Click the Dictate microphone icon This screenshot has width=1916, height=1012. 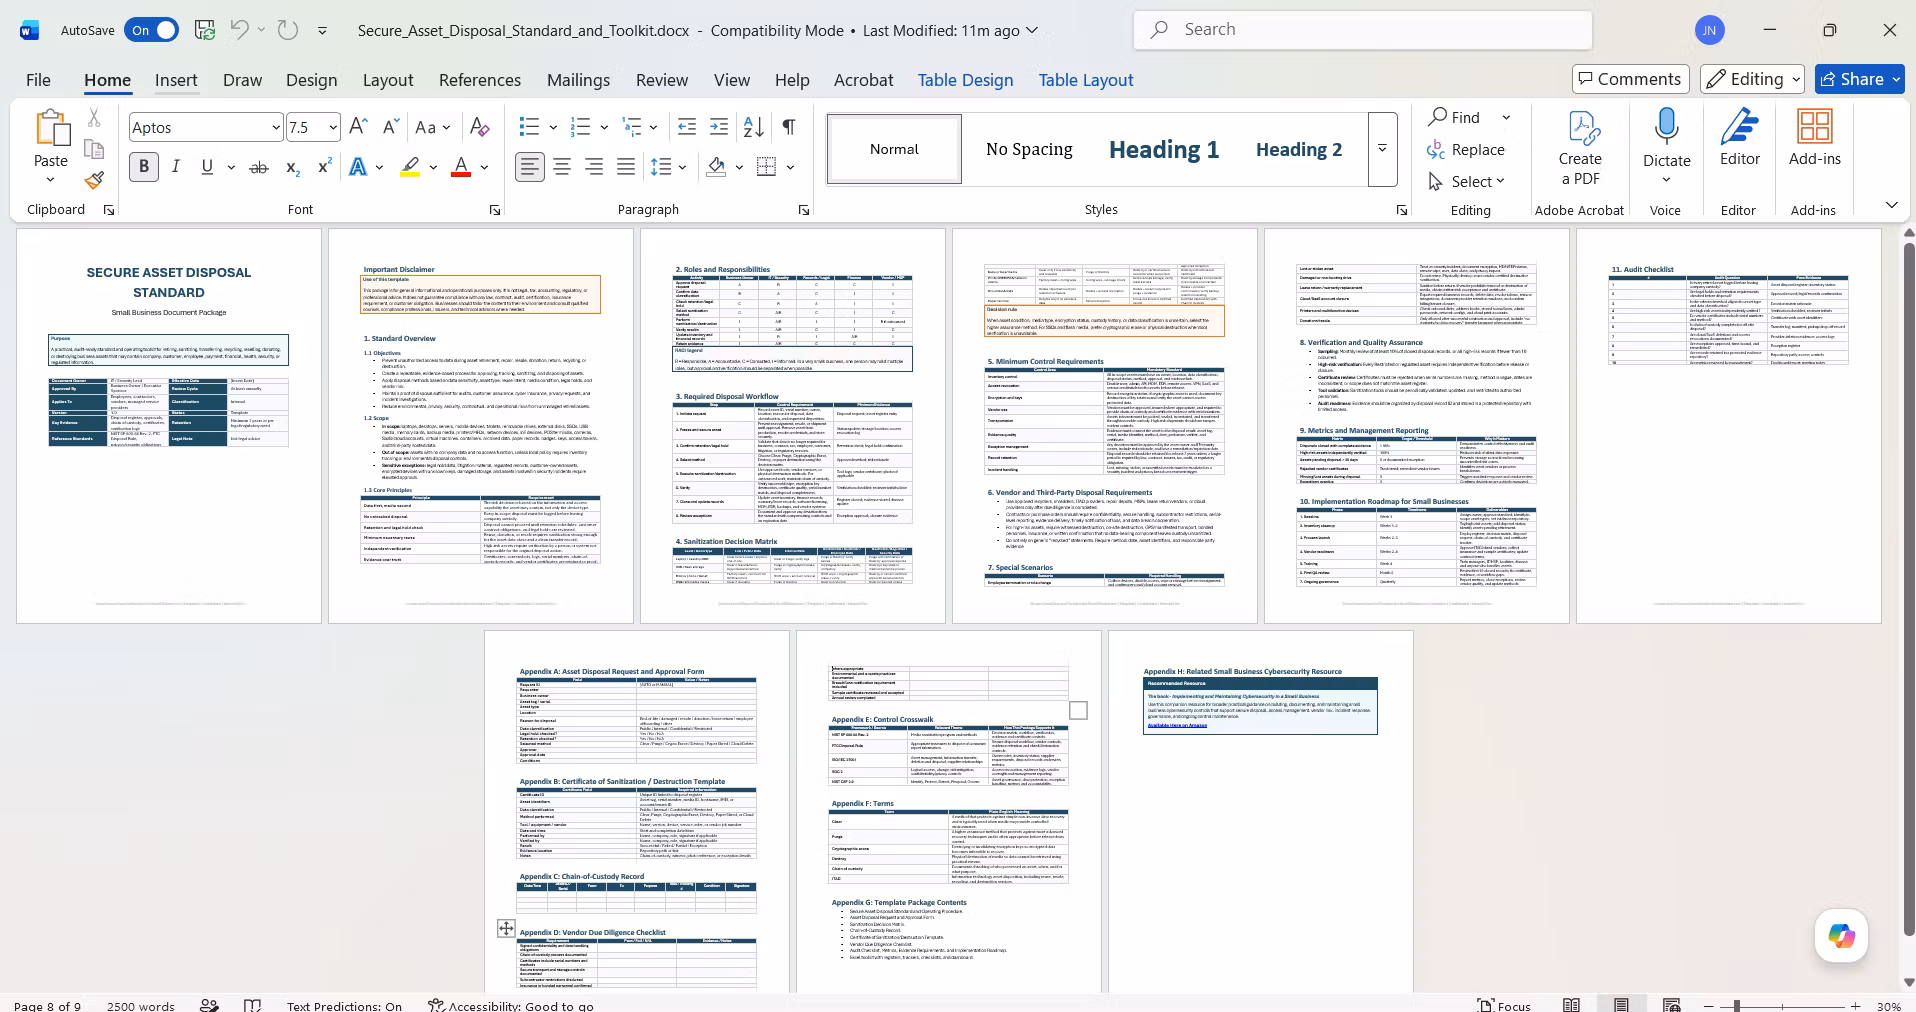[x=1666, y=128]
